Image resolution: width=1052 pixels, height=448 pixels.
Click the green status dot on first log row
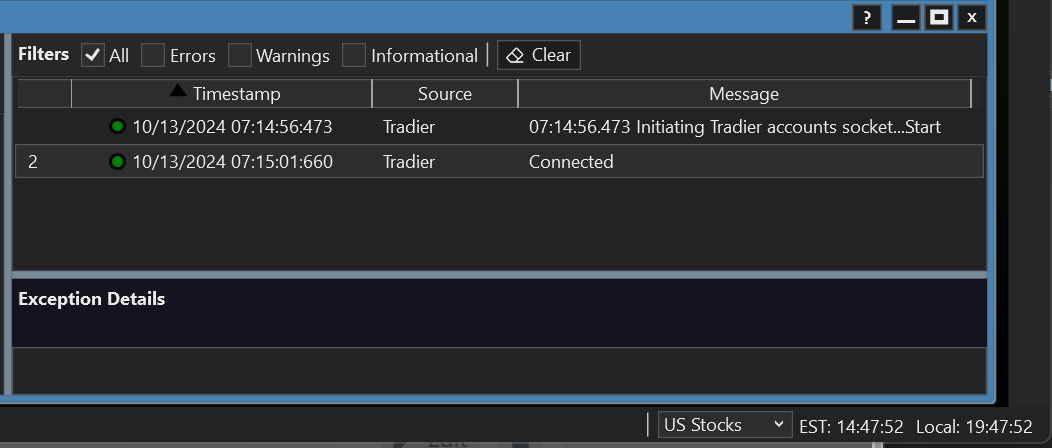(117, 127)
